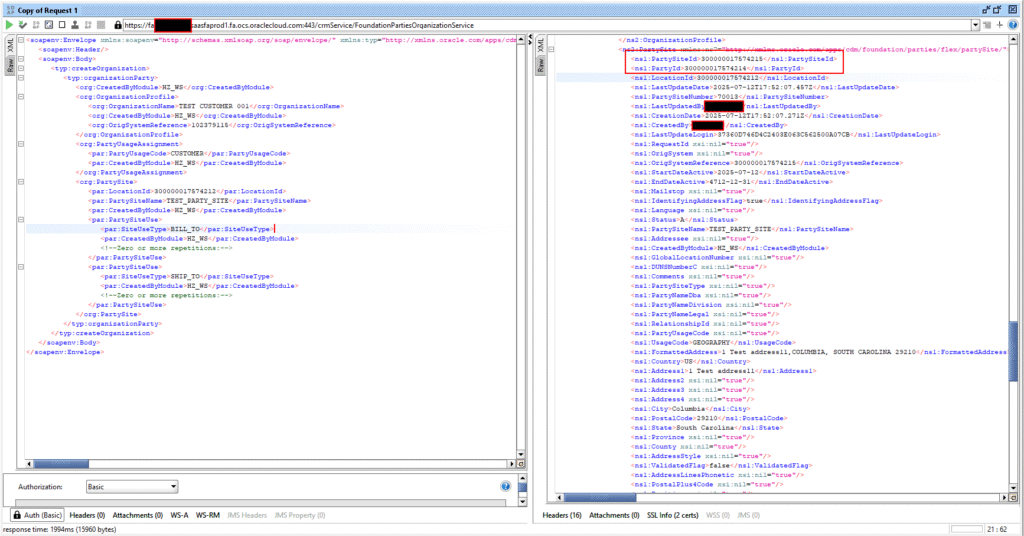The height and width of the screenshot is (536, 1024).
Task: Open response Attachments (0) tab
Action: point(614,515)
